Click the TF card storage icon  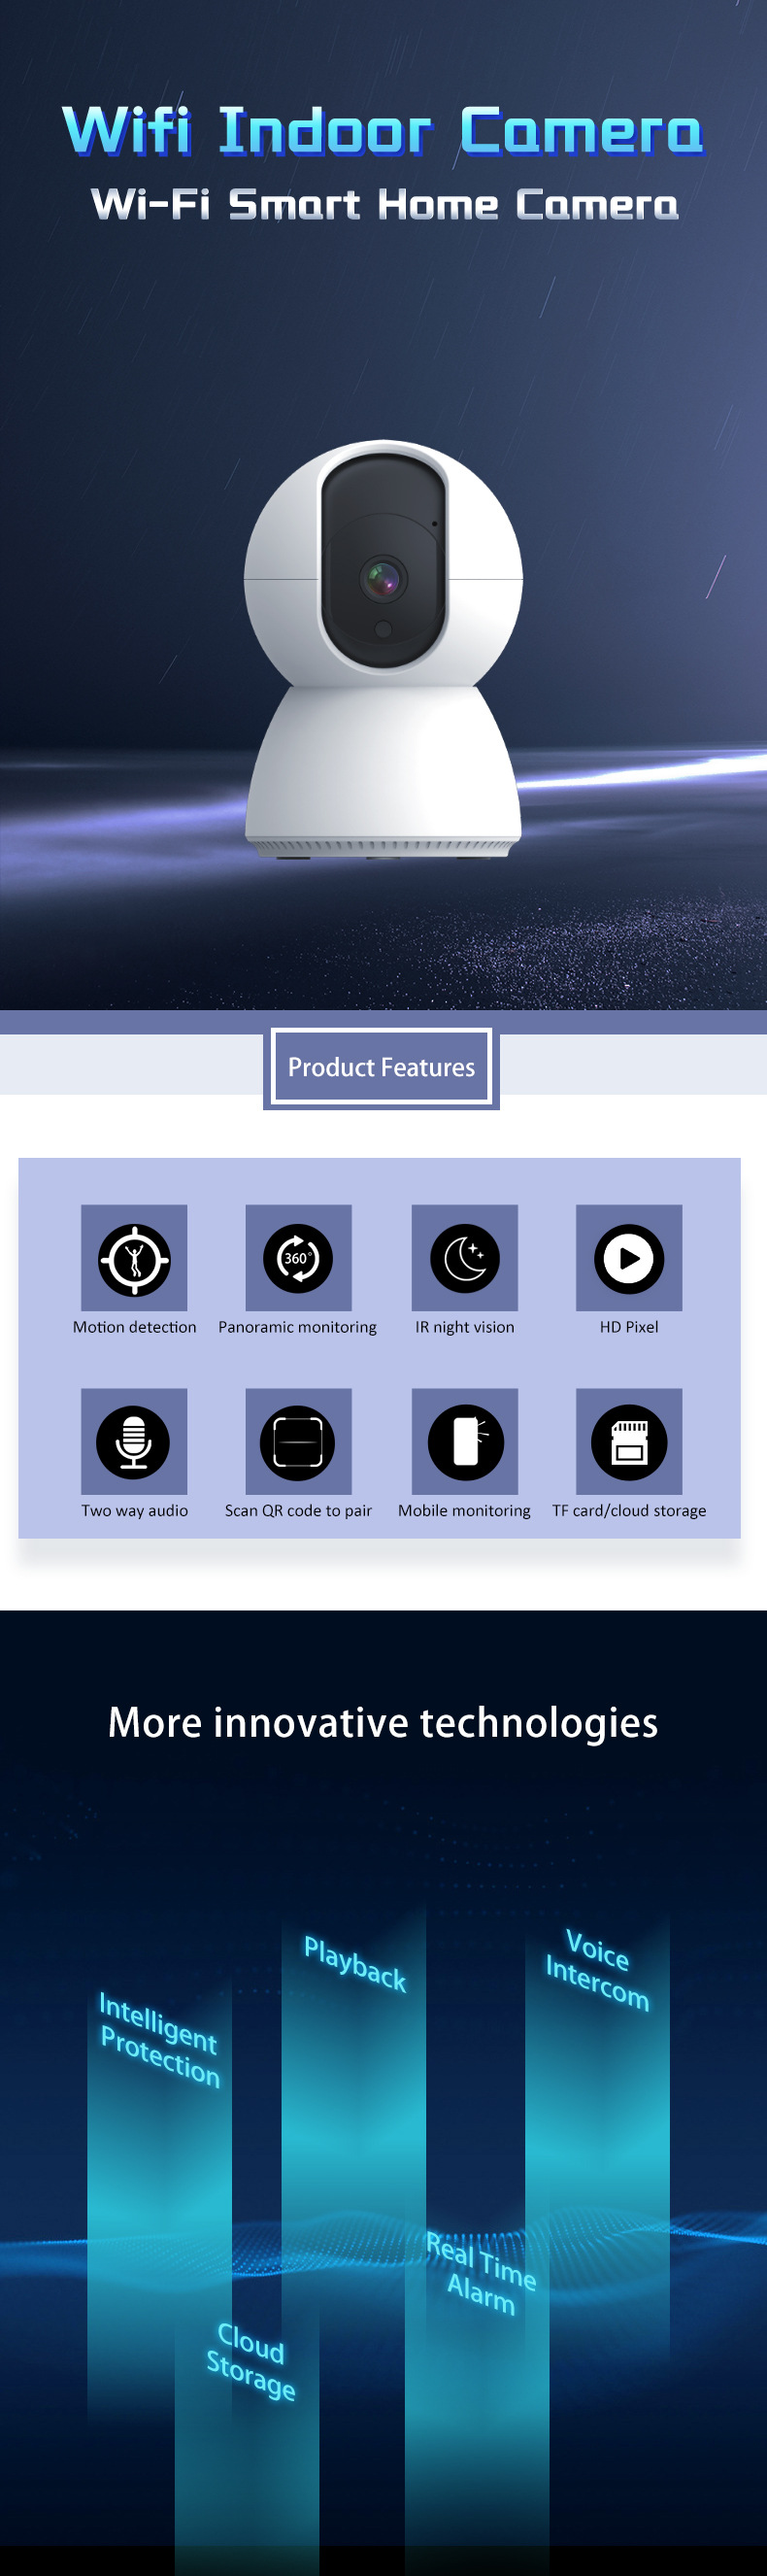[629, 1441]
